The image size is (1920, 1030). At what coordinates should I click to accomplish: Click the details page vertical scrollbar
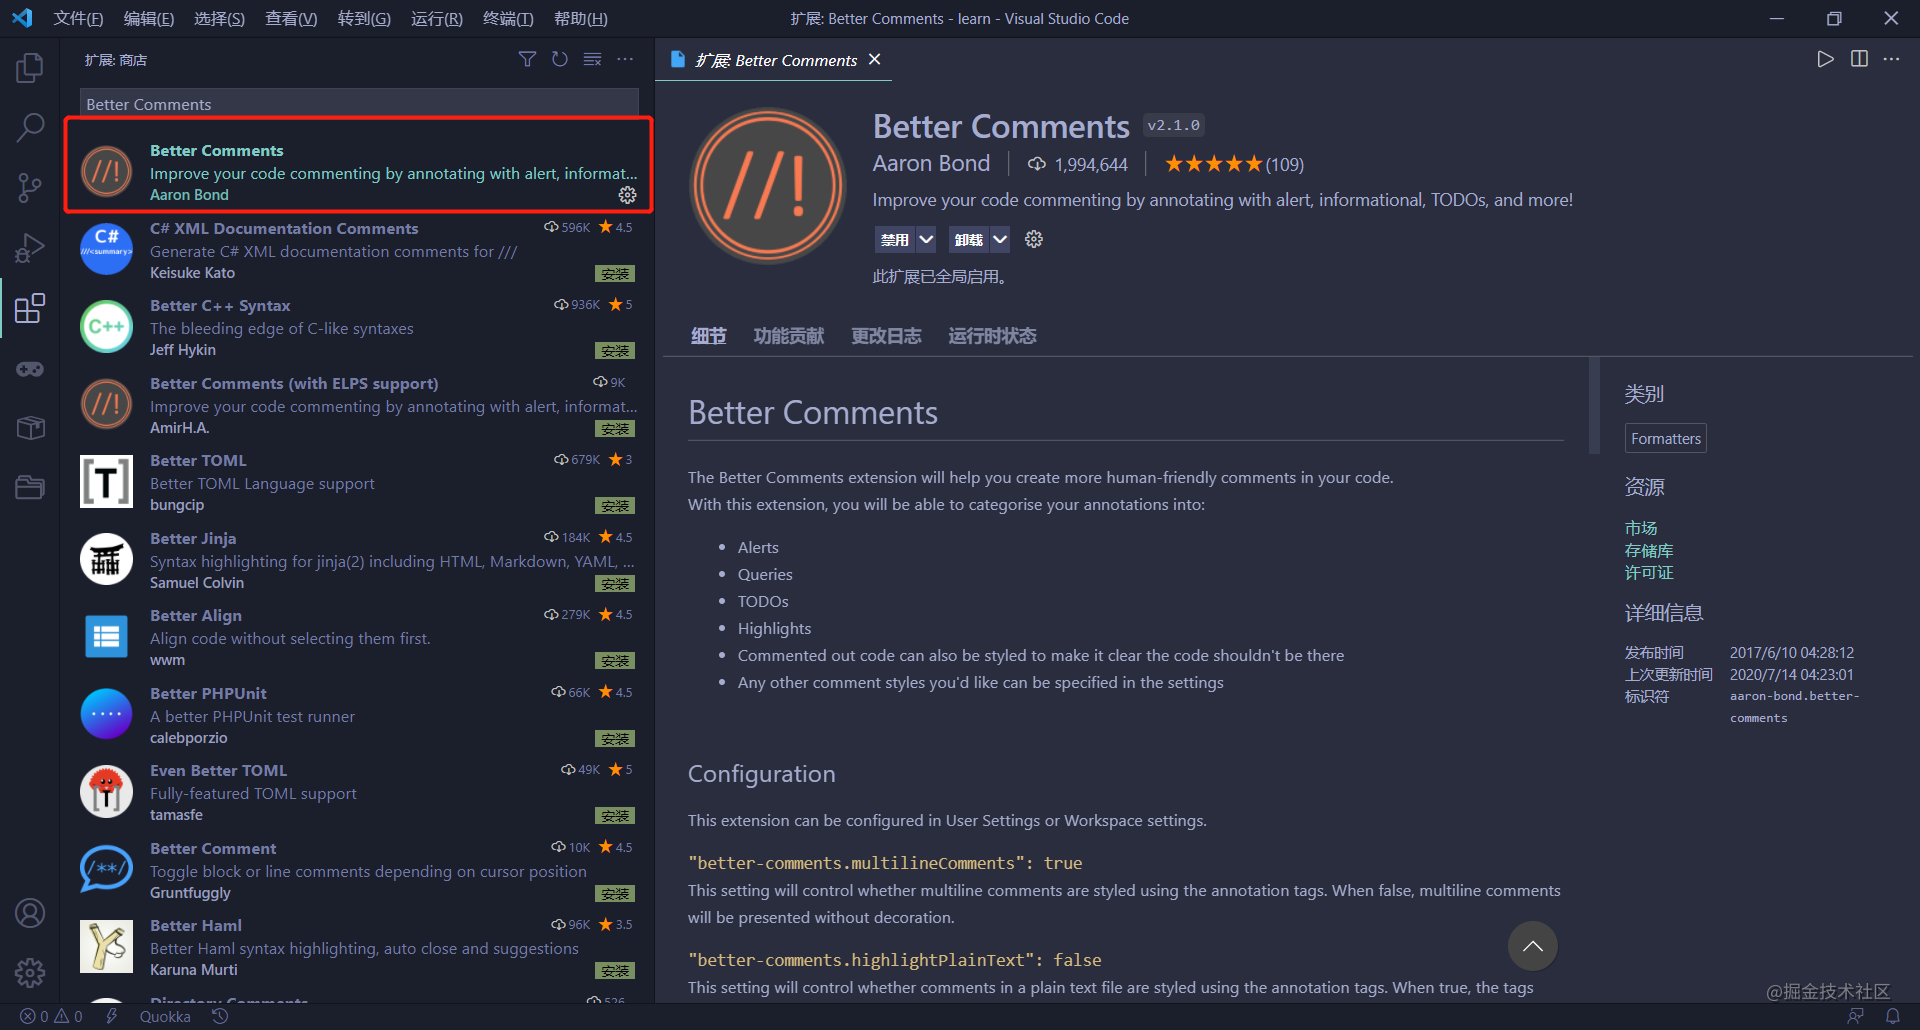1594,405
